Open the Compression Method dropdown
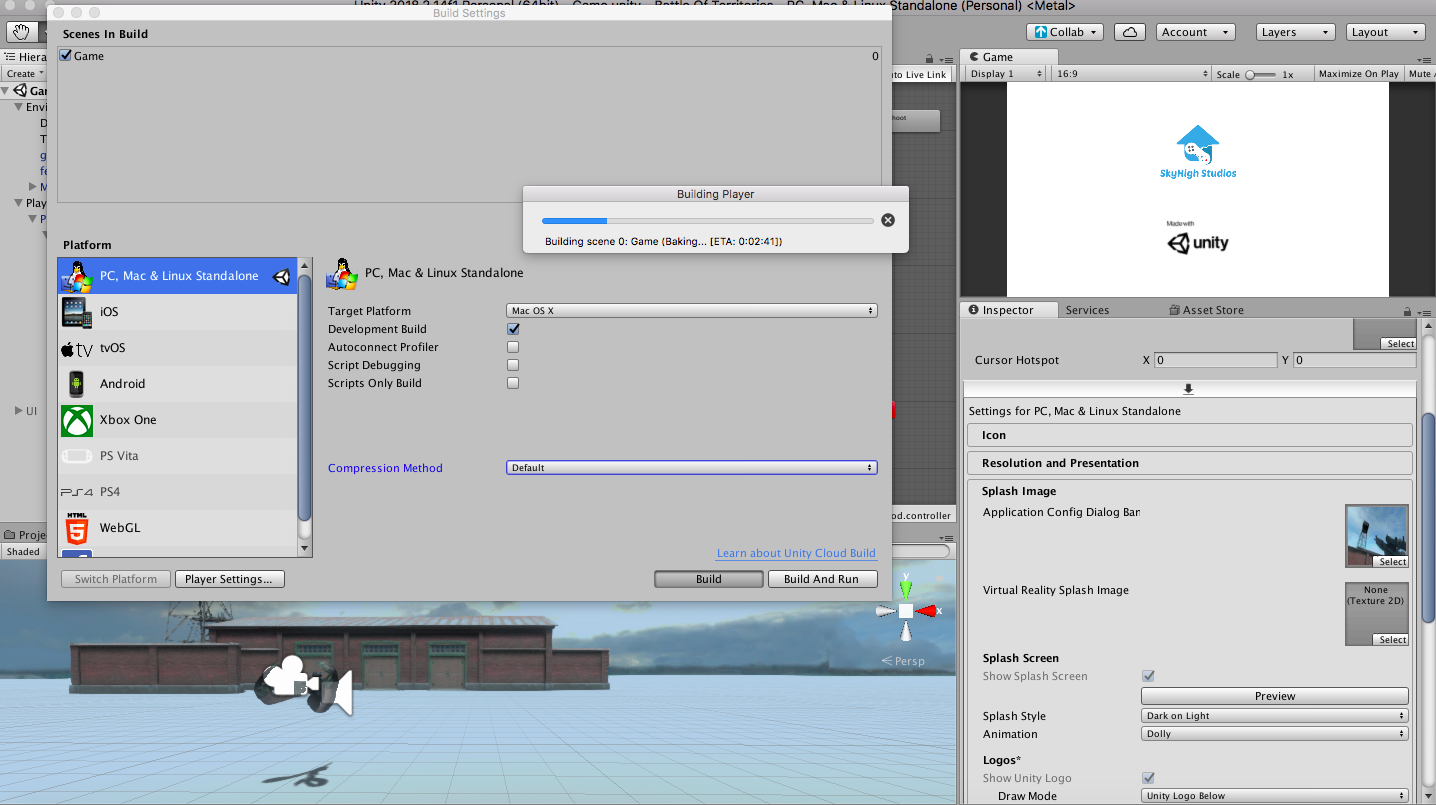The height and width of the screenshot is (805, 1436). click(692, 468)
